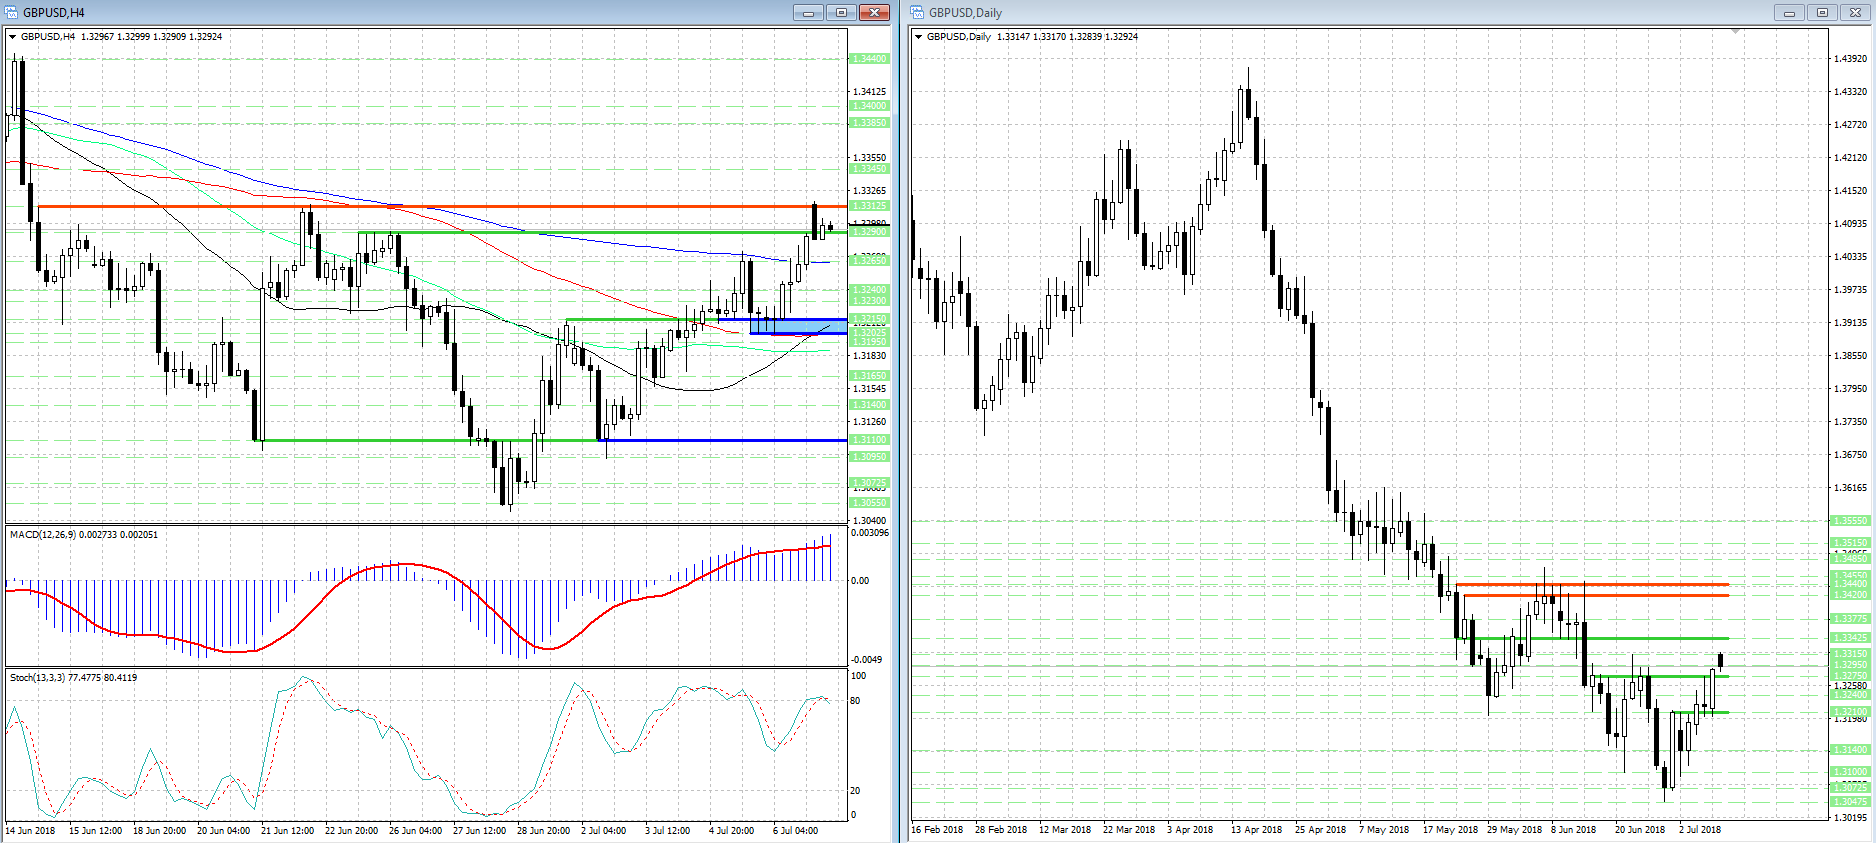The width and height of the screenshot is (1876, 843).
Task: Minimize the GBPUSD,H4 chart window
Action: point(808,12)
